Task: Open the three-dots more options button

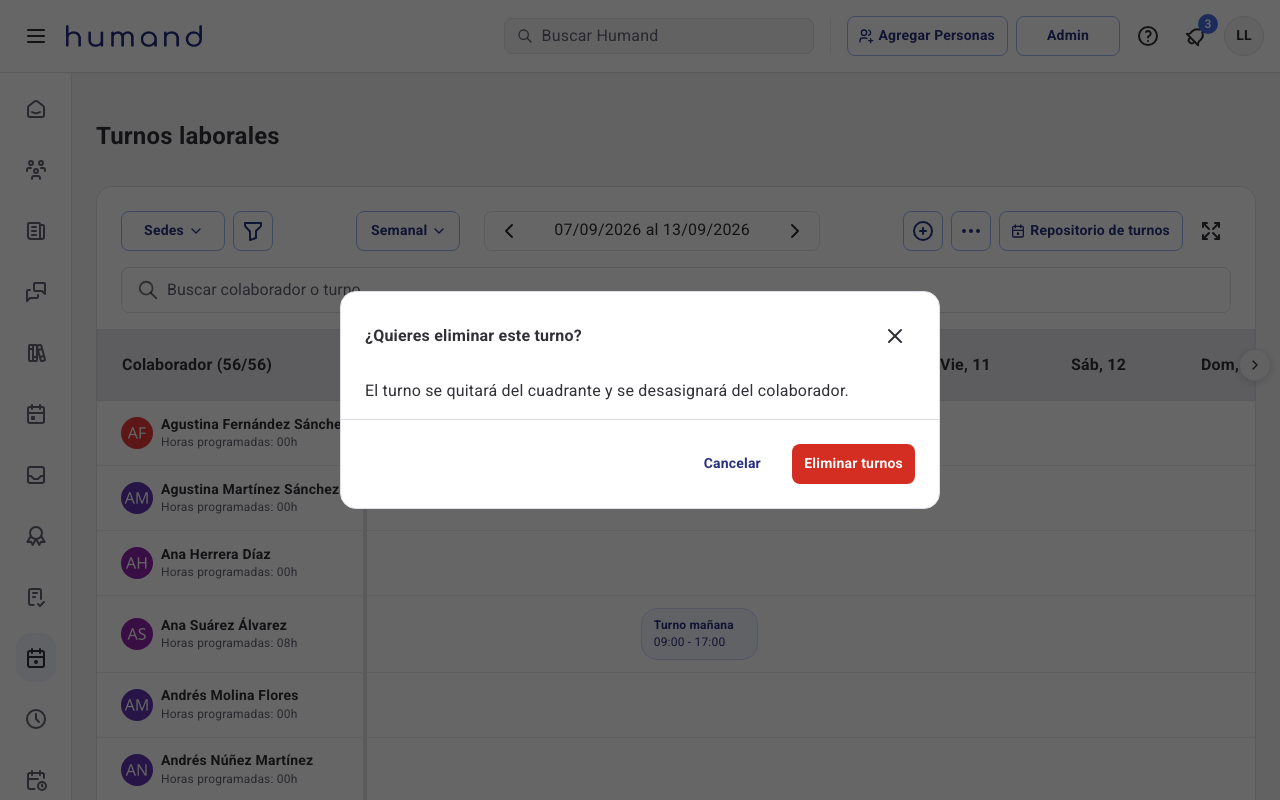Action: tap(971, 231)
